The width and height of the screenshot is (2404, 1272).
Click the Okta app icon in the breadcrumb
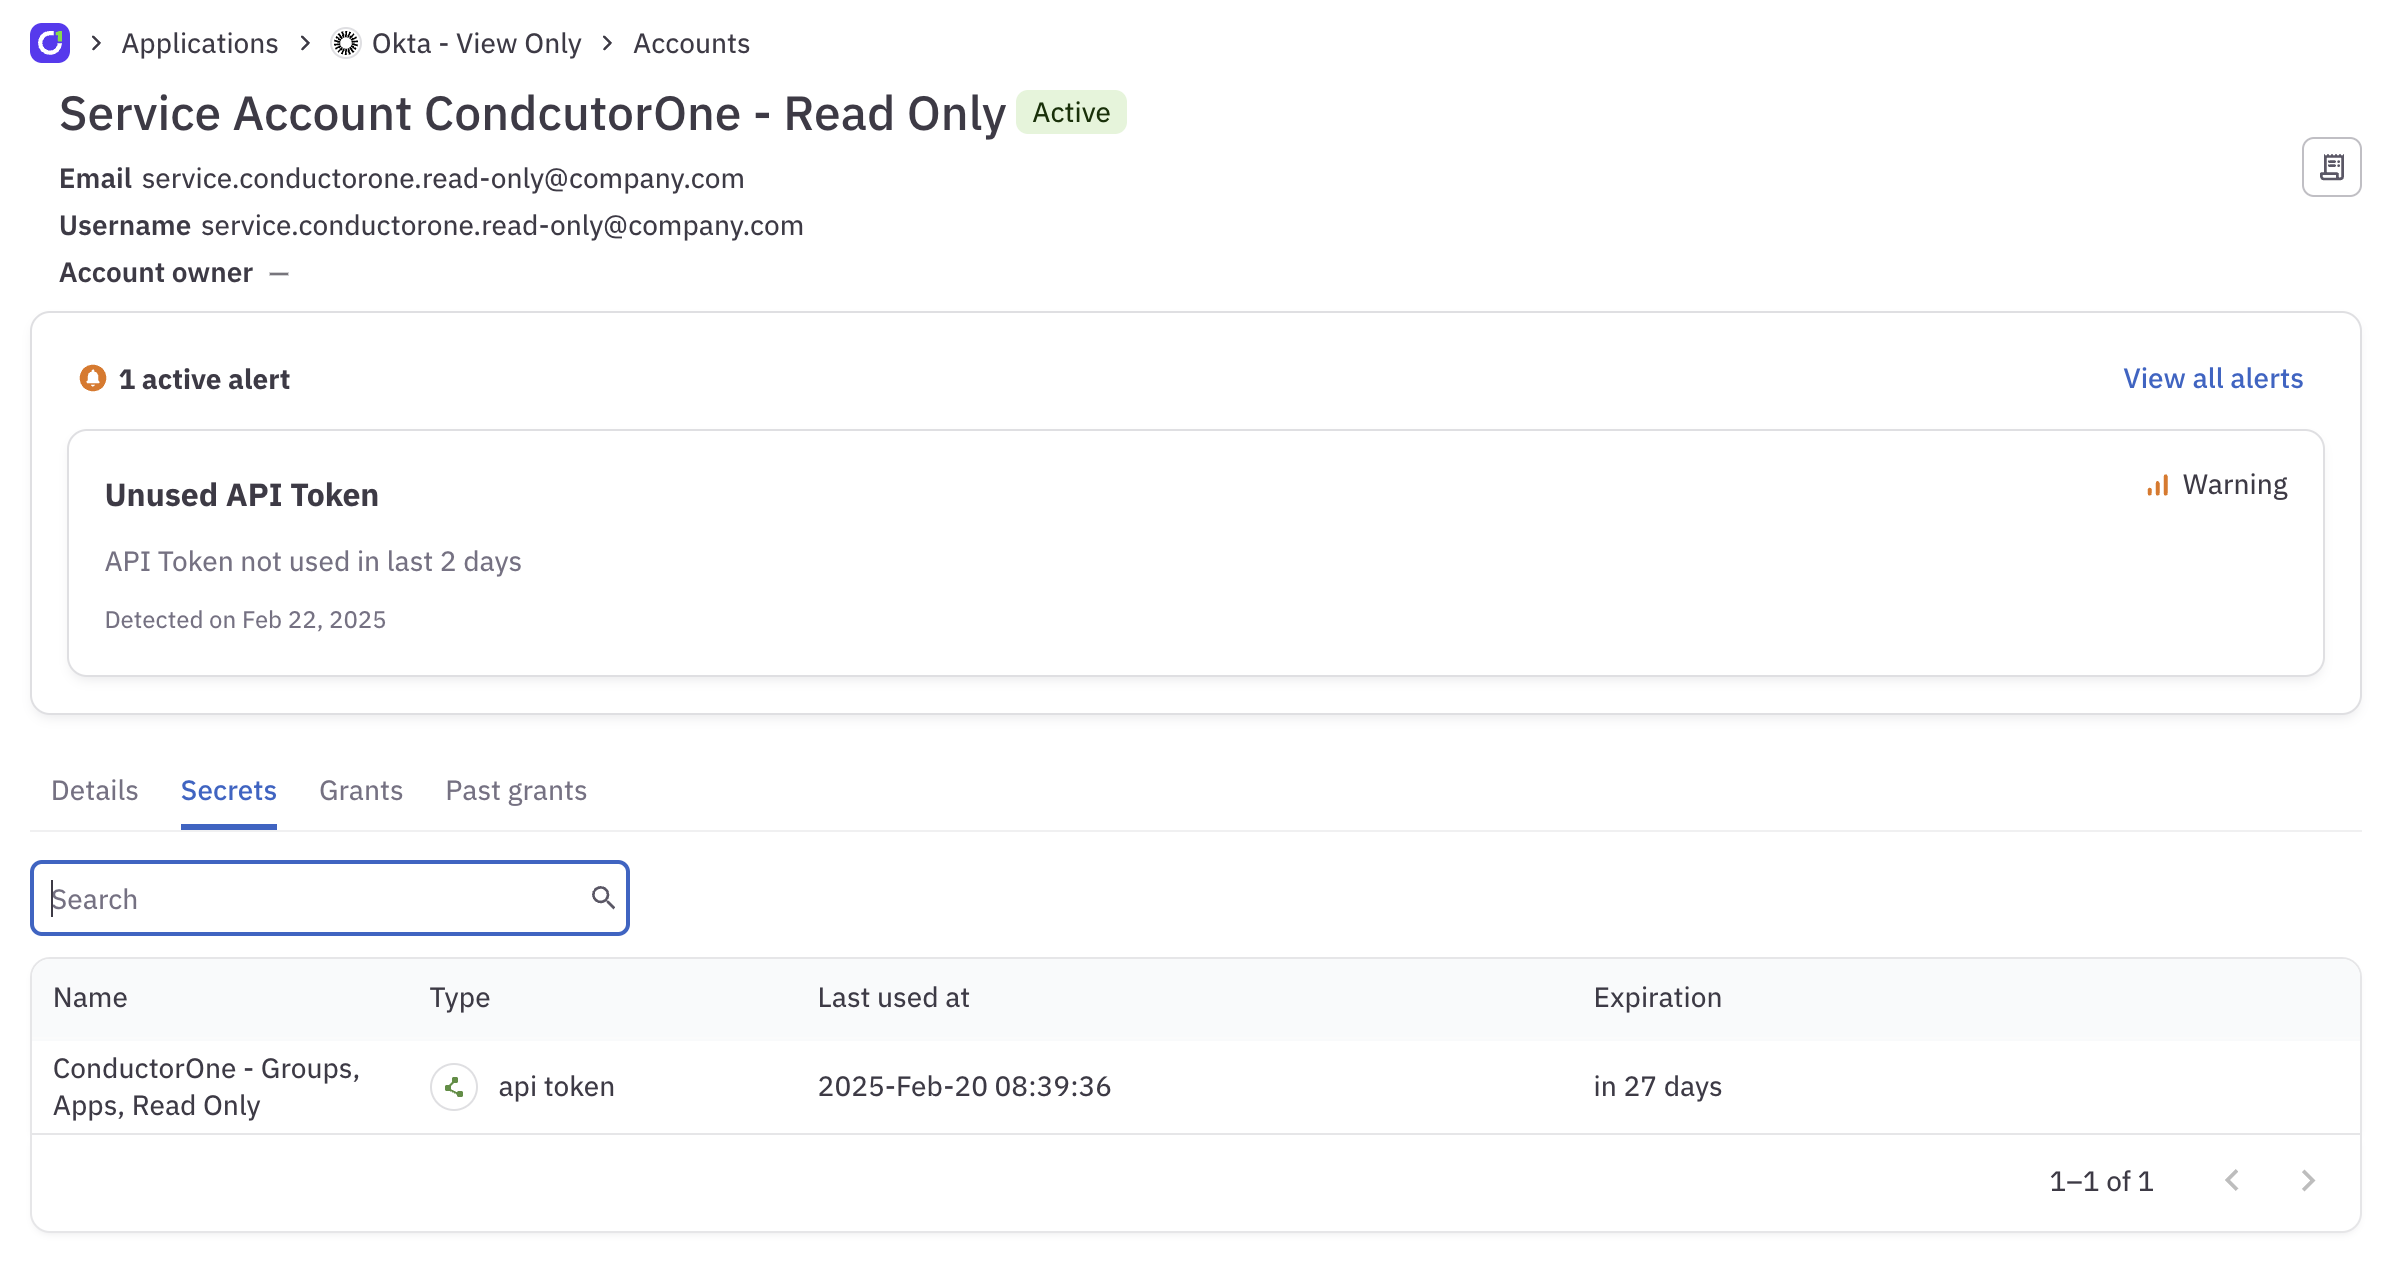click(345, 42)
